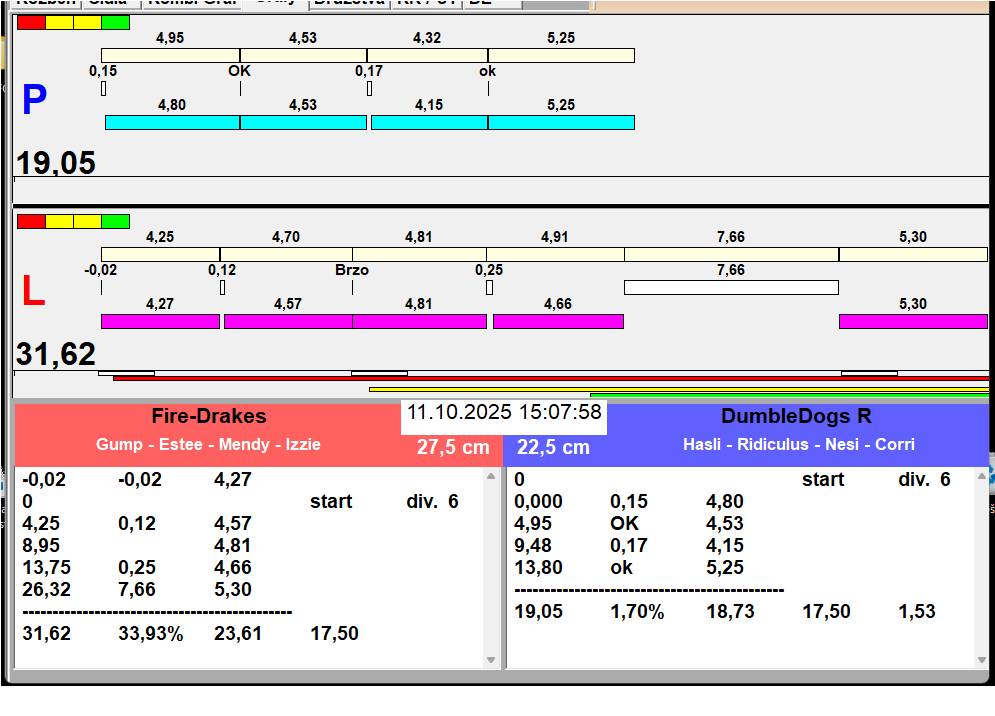Select the magenta 4,27 bar in lane L
The width and height of the screenshot is (995, 716).
(x=160, y=321)
